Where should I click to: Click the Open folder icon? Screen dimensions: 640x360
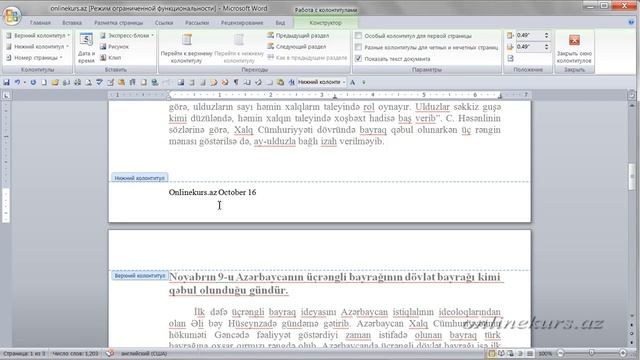[x=55, y=82]
